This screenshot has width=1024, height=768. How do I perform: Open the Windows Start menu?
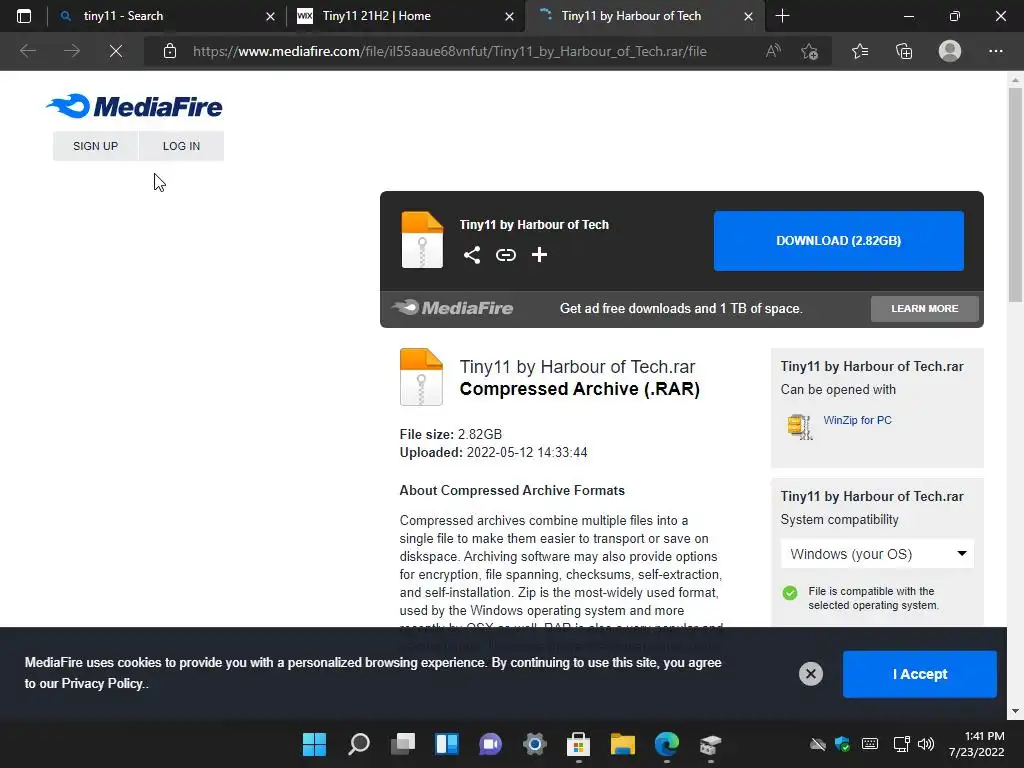coord(314,744)
